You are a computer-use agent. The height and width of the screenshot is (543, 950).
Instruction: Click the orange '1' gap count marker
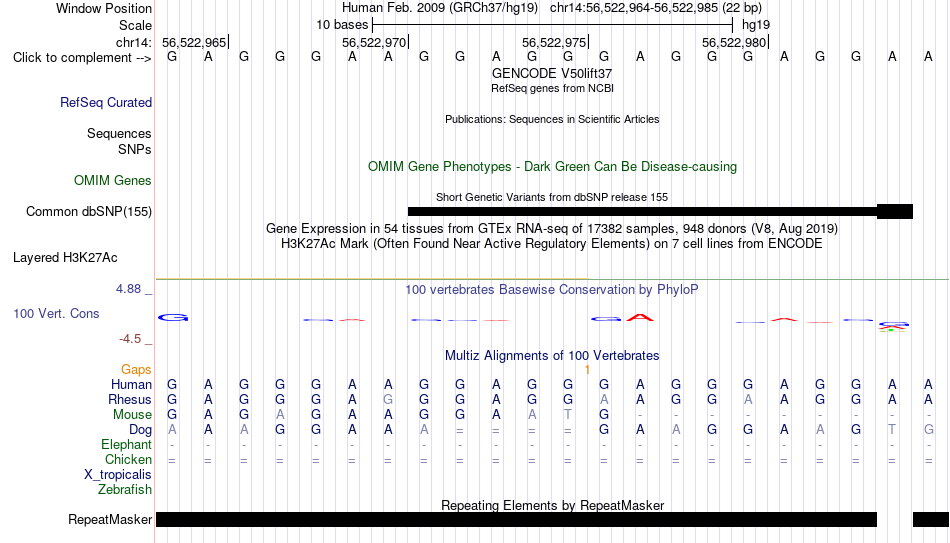[x=587, y=370]
